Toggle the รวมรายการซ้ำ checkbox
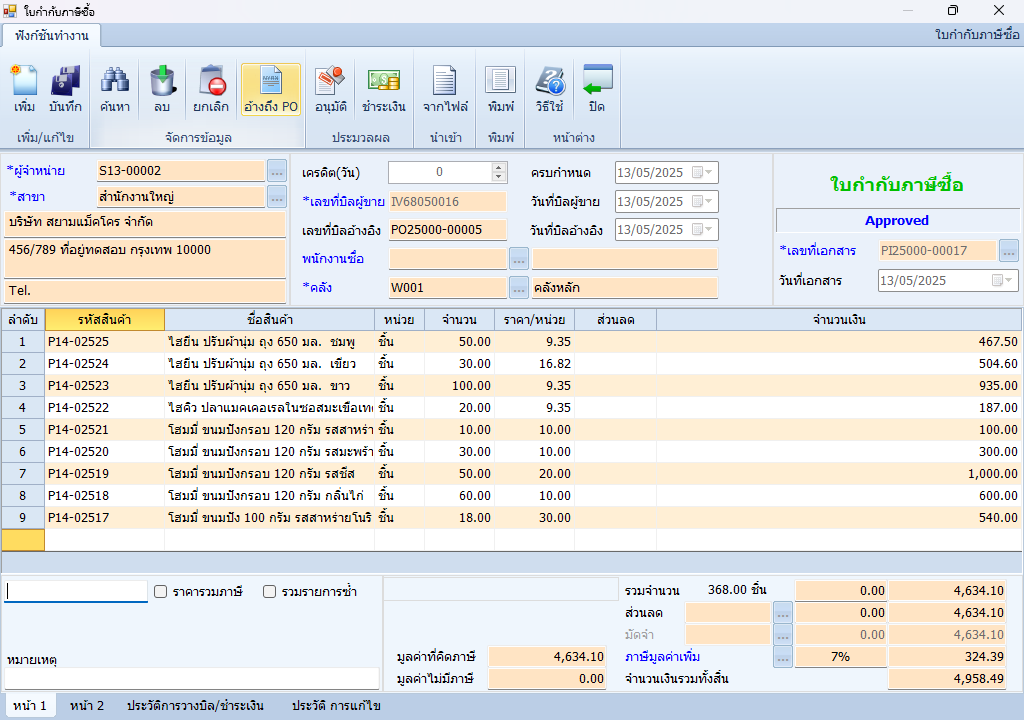Image resolution: width=1024 pixels, height=720 pixels. pyautogui.click(x=270, y=592)
